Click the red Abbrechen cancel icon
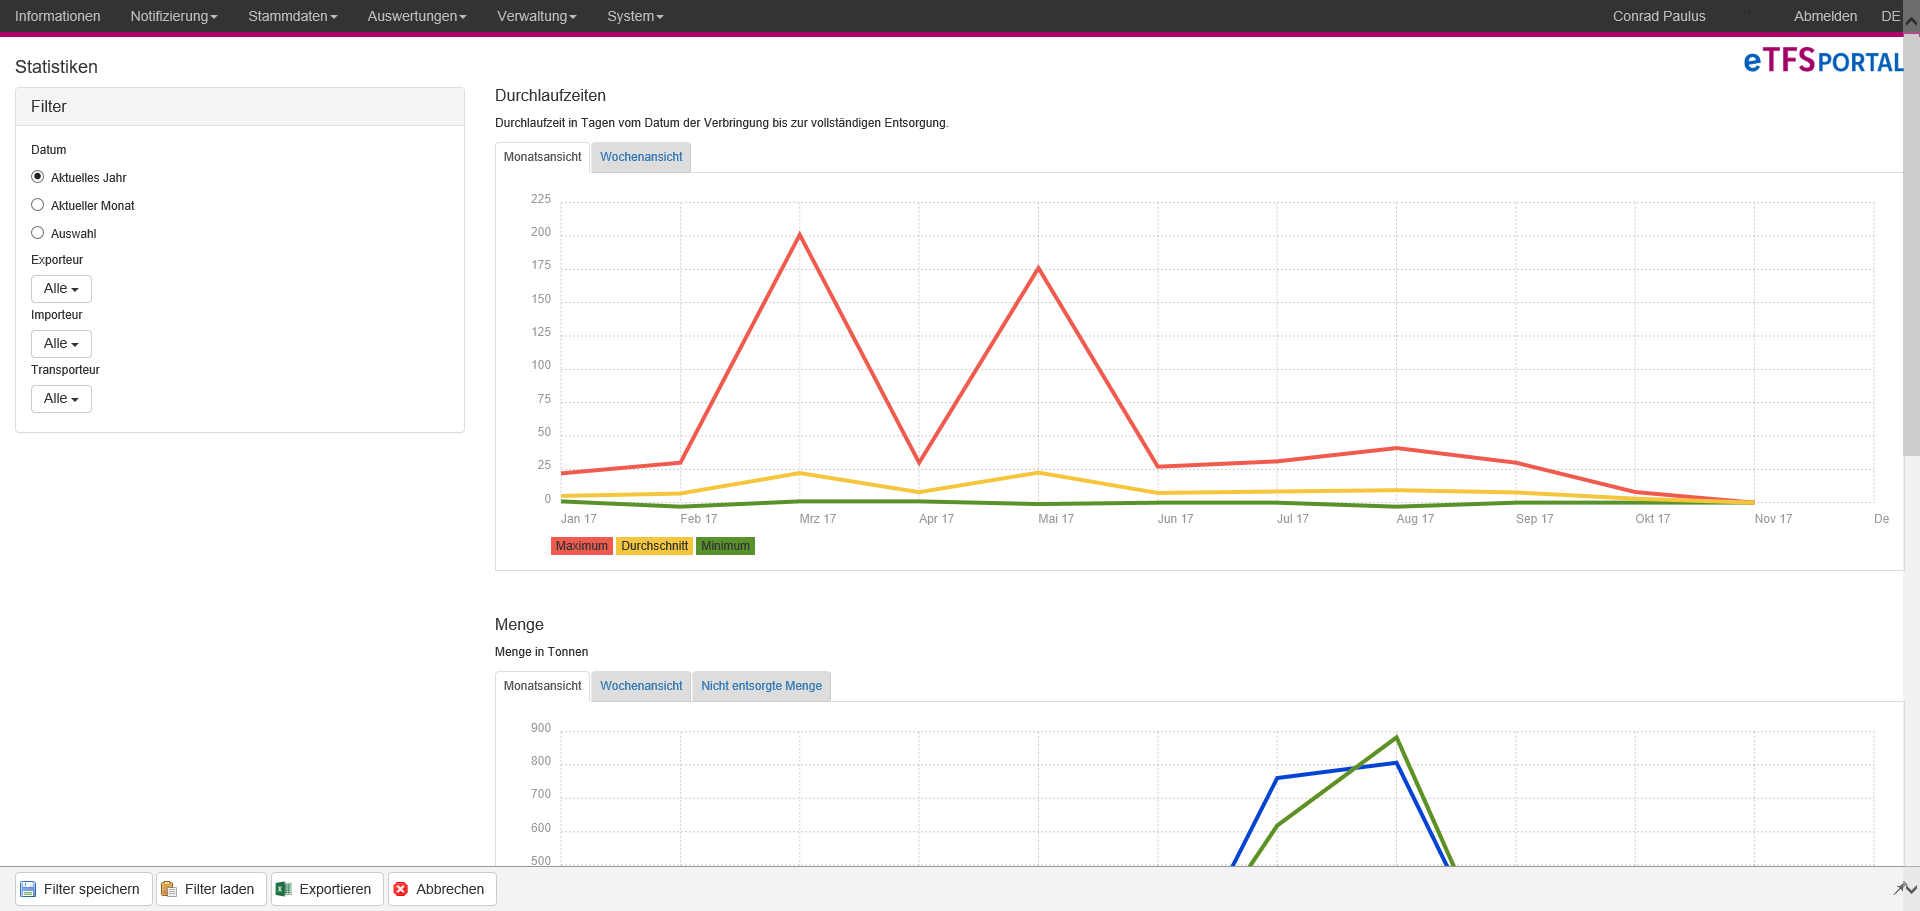1920x911 pixels. coord(401,889)
